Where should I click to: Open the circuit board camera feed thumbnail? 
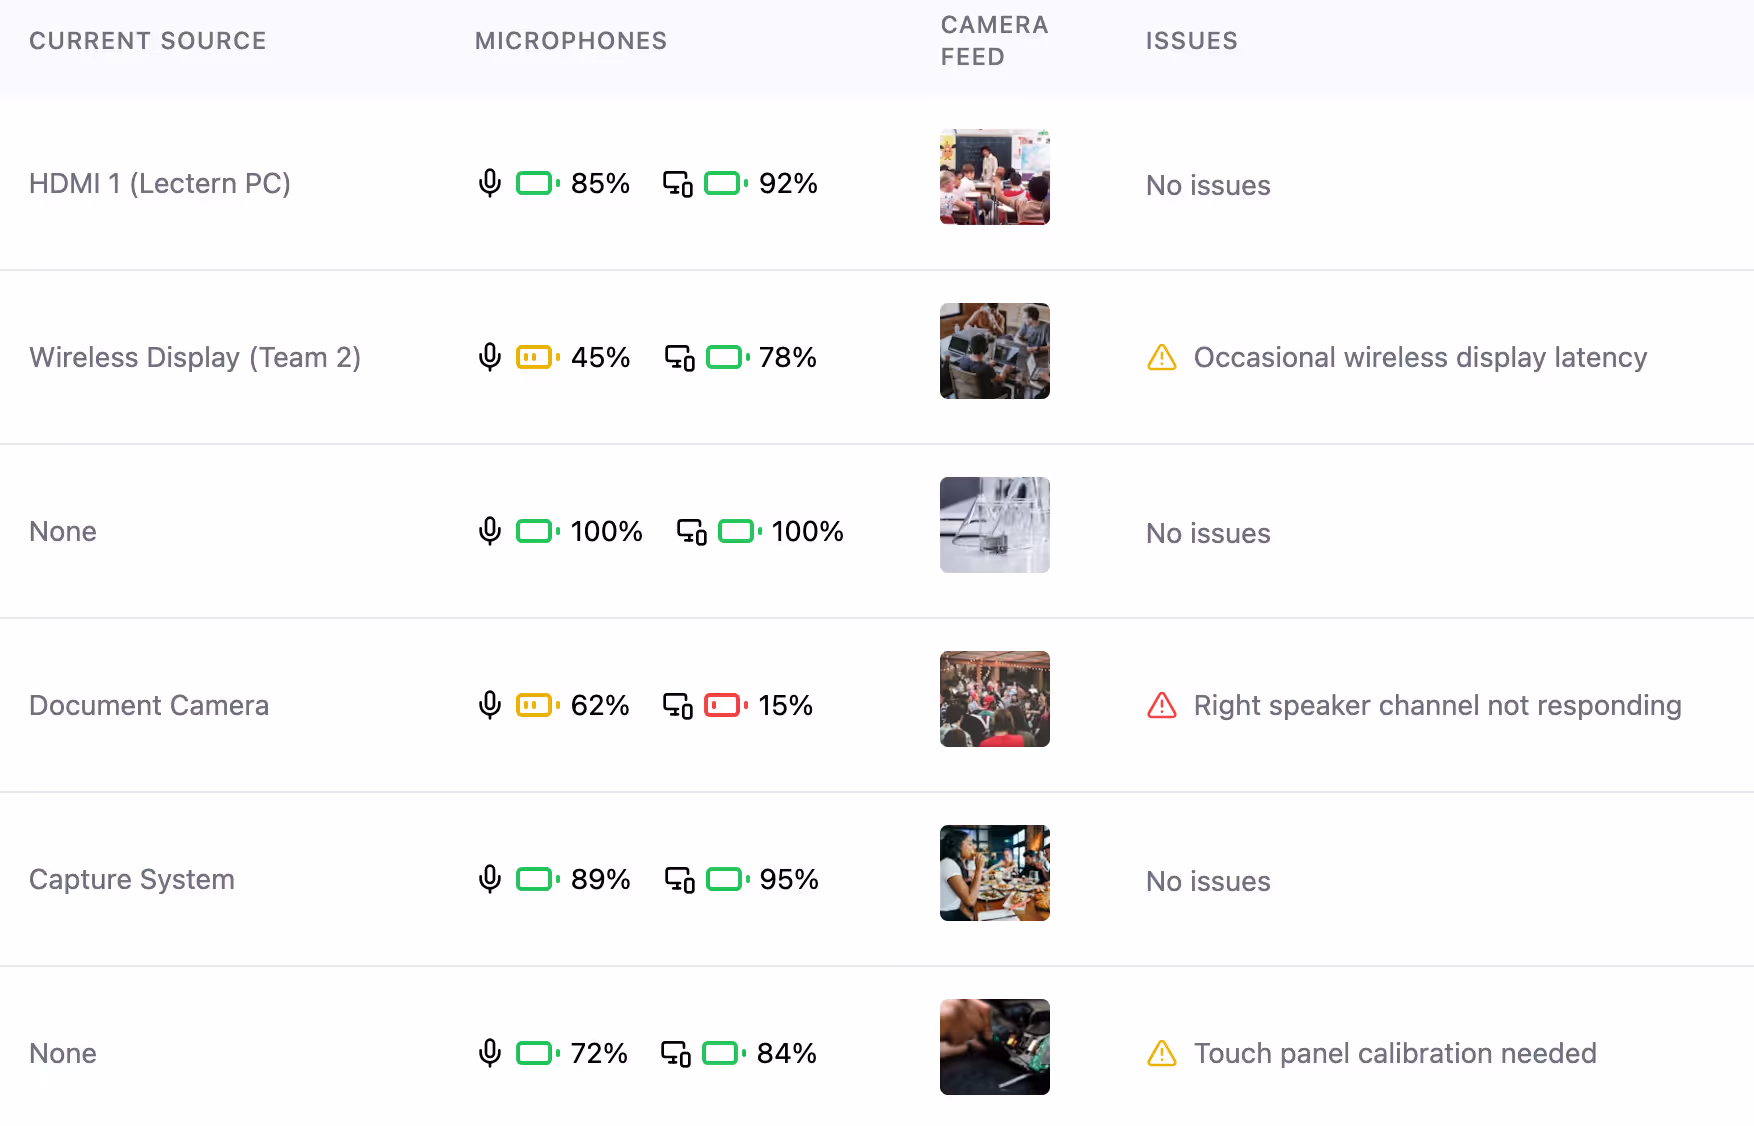click(x=994, y=1047)
